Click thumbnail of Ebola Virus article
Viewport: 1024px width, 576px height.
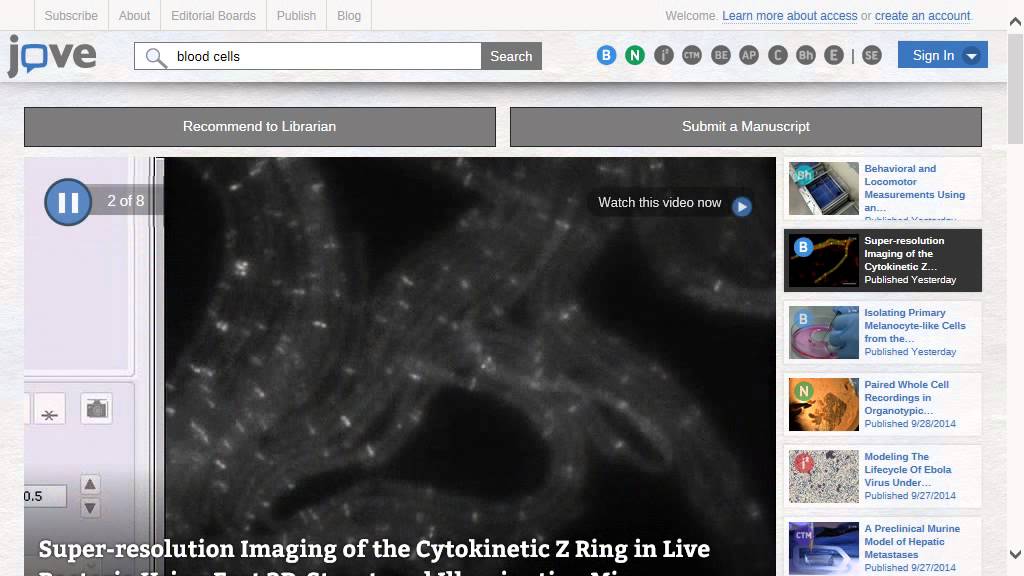click(x=824, y=476)
